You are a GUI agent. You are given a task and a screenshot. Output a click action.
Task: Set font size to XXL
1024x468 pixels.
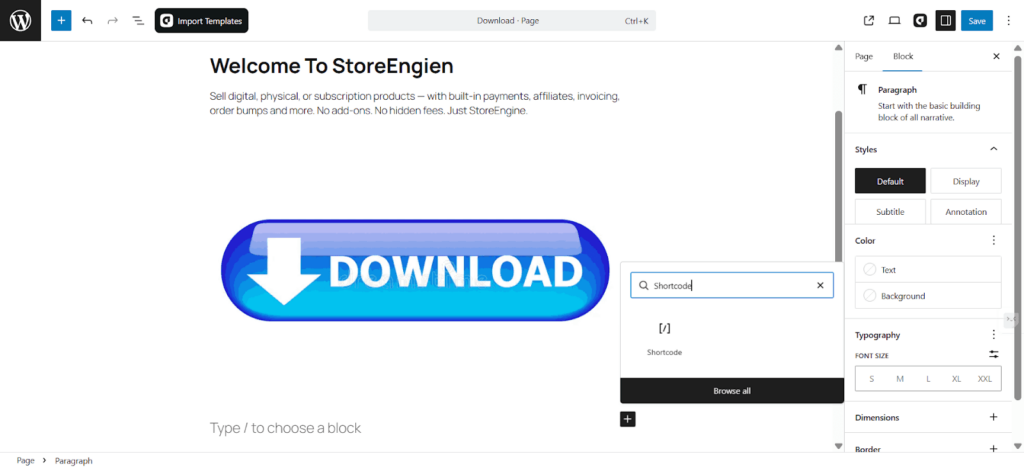tap(985, 379)
